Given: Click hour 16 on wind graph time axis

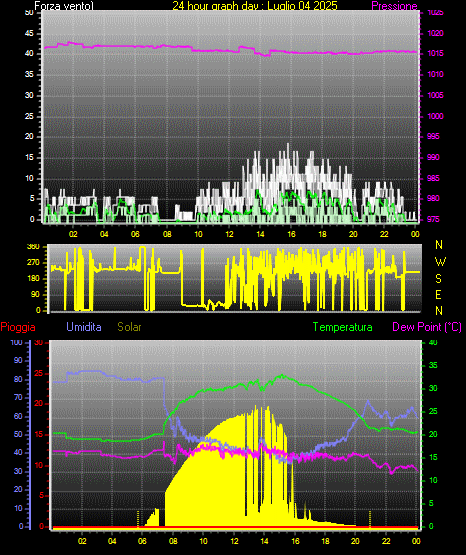Looking at the screenshot, I should (x=291, y=234).
